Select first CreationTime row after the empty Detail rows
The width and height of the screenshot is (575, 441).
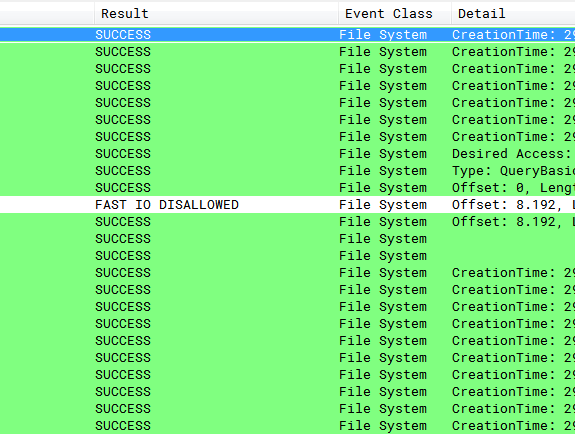288,273
